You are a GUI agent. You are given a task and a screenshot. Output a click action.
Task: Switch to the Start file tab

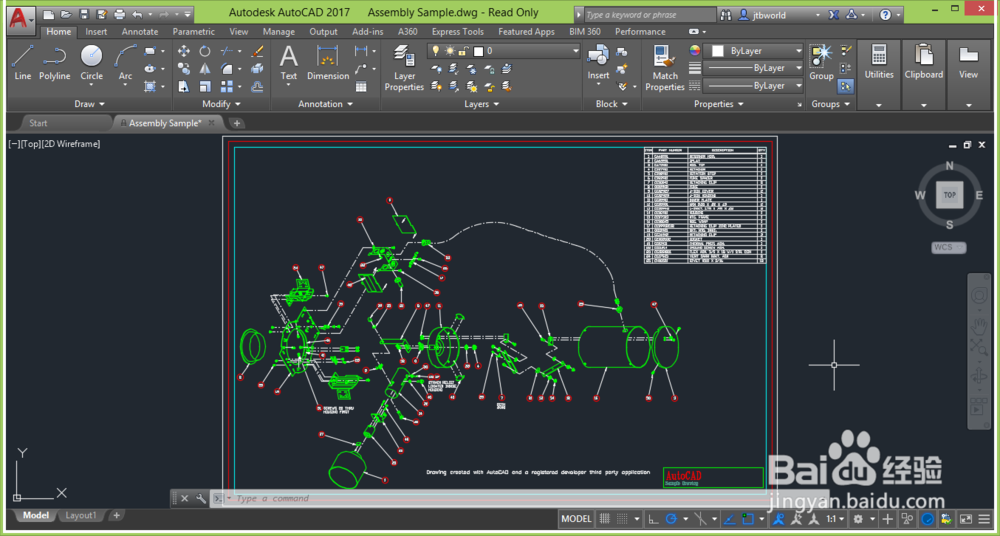click(38, 123)
